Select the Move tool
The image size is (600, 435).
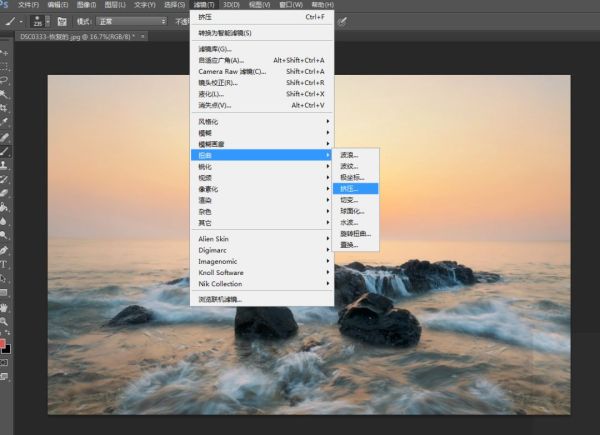coord(4,53)
